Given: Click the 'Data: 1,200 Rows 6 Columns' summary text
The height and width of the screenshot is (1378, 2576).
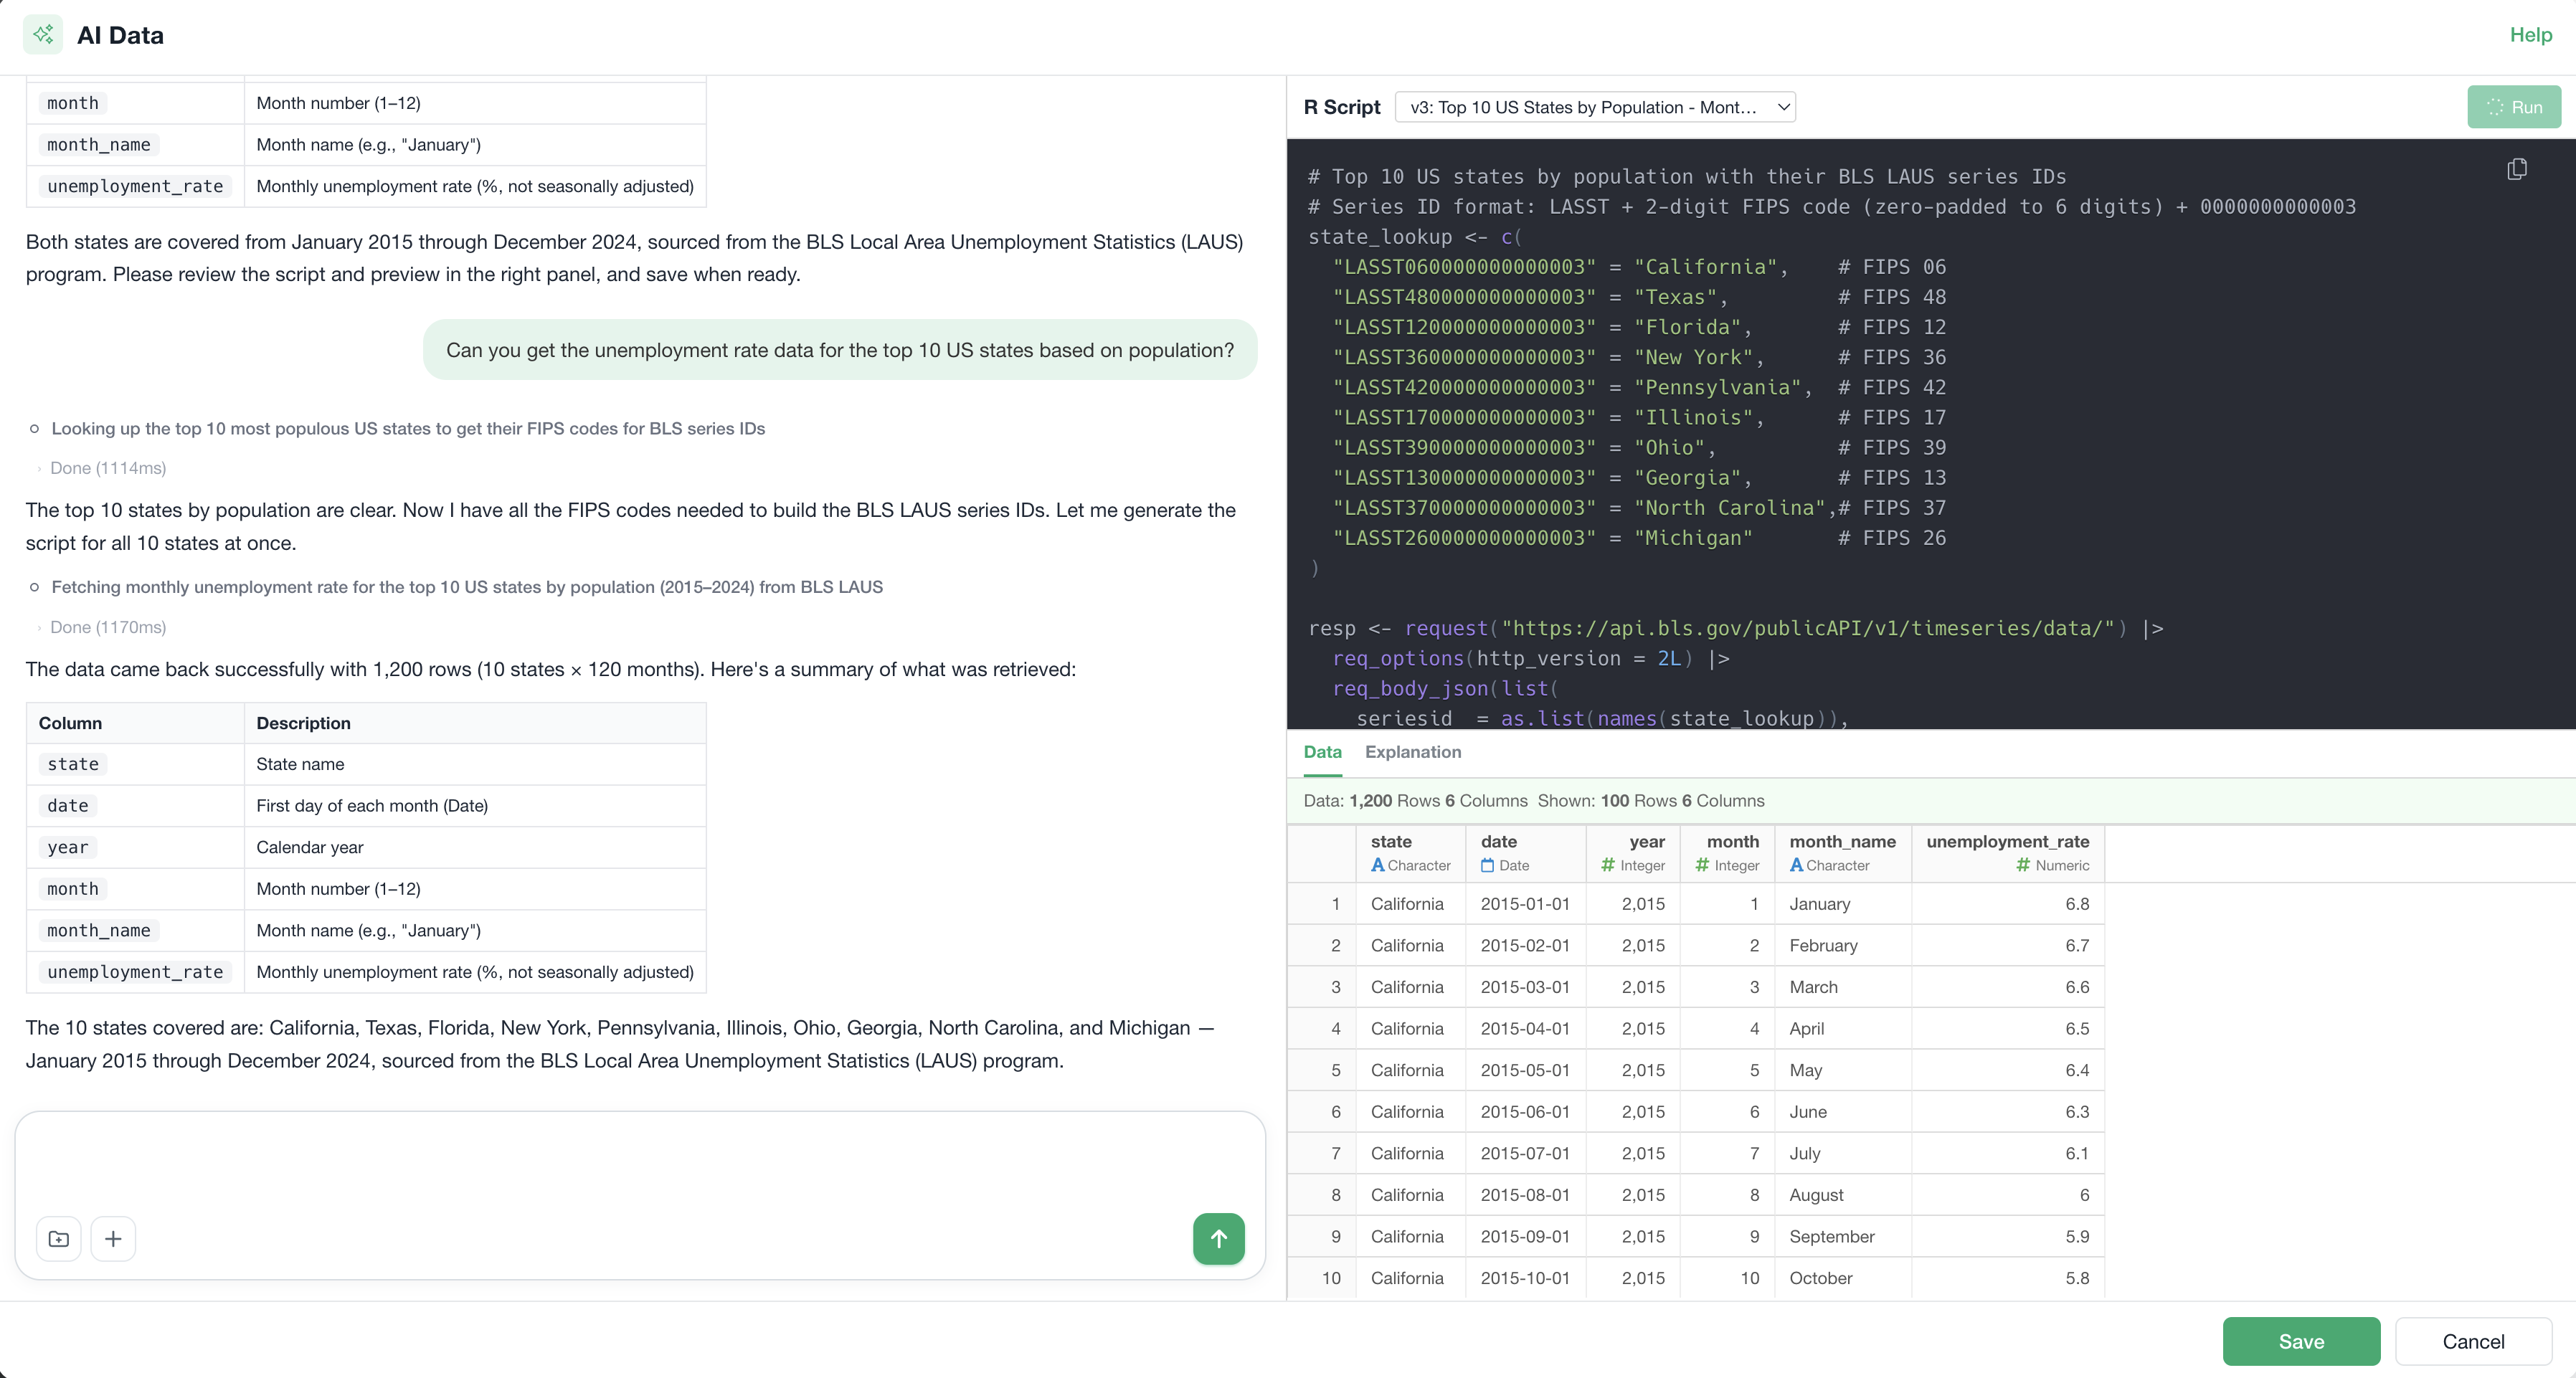Looking at the screenshot, I should [x=1415, y=801].
